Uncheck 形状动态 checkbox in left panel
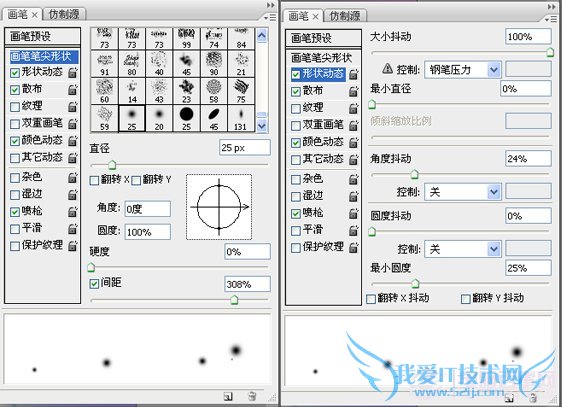562x407 pixels. pos(15,73)
